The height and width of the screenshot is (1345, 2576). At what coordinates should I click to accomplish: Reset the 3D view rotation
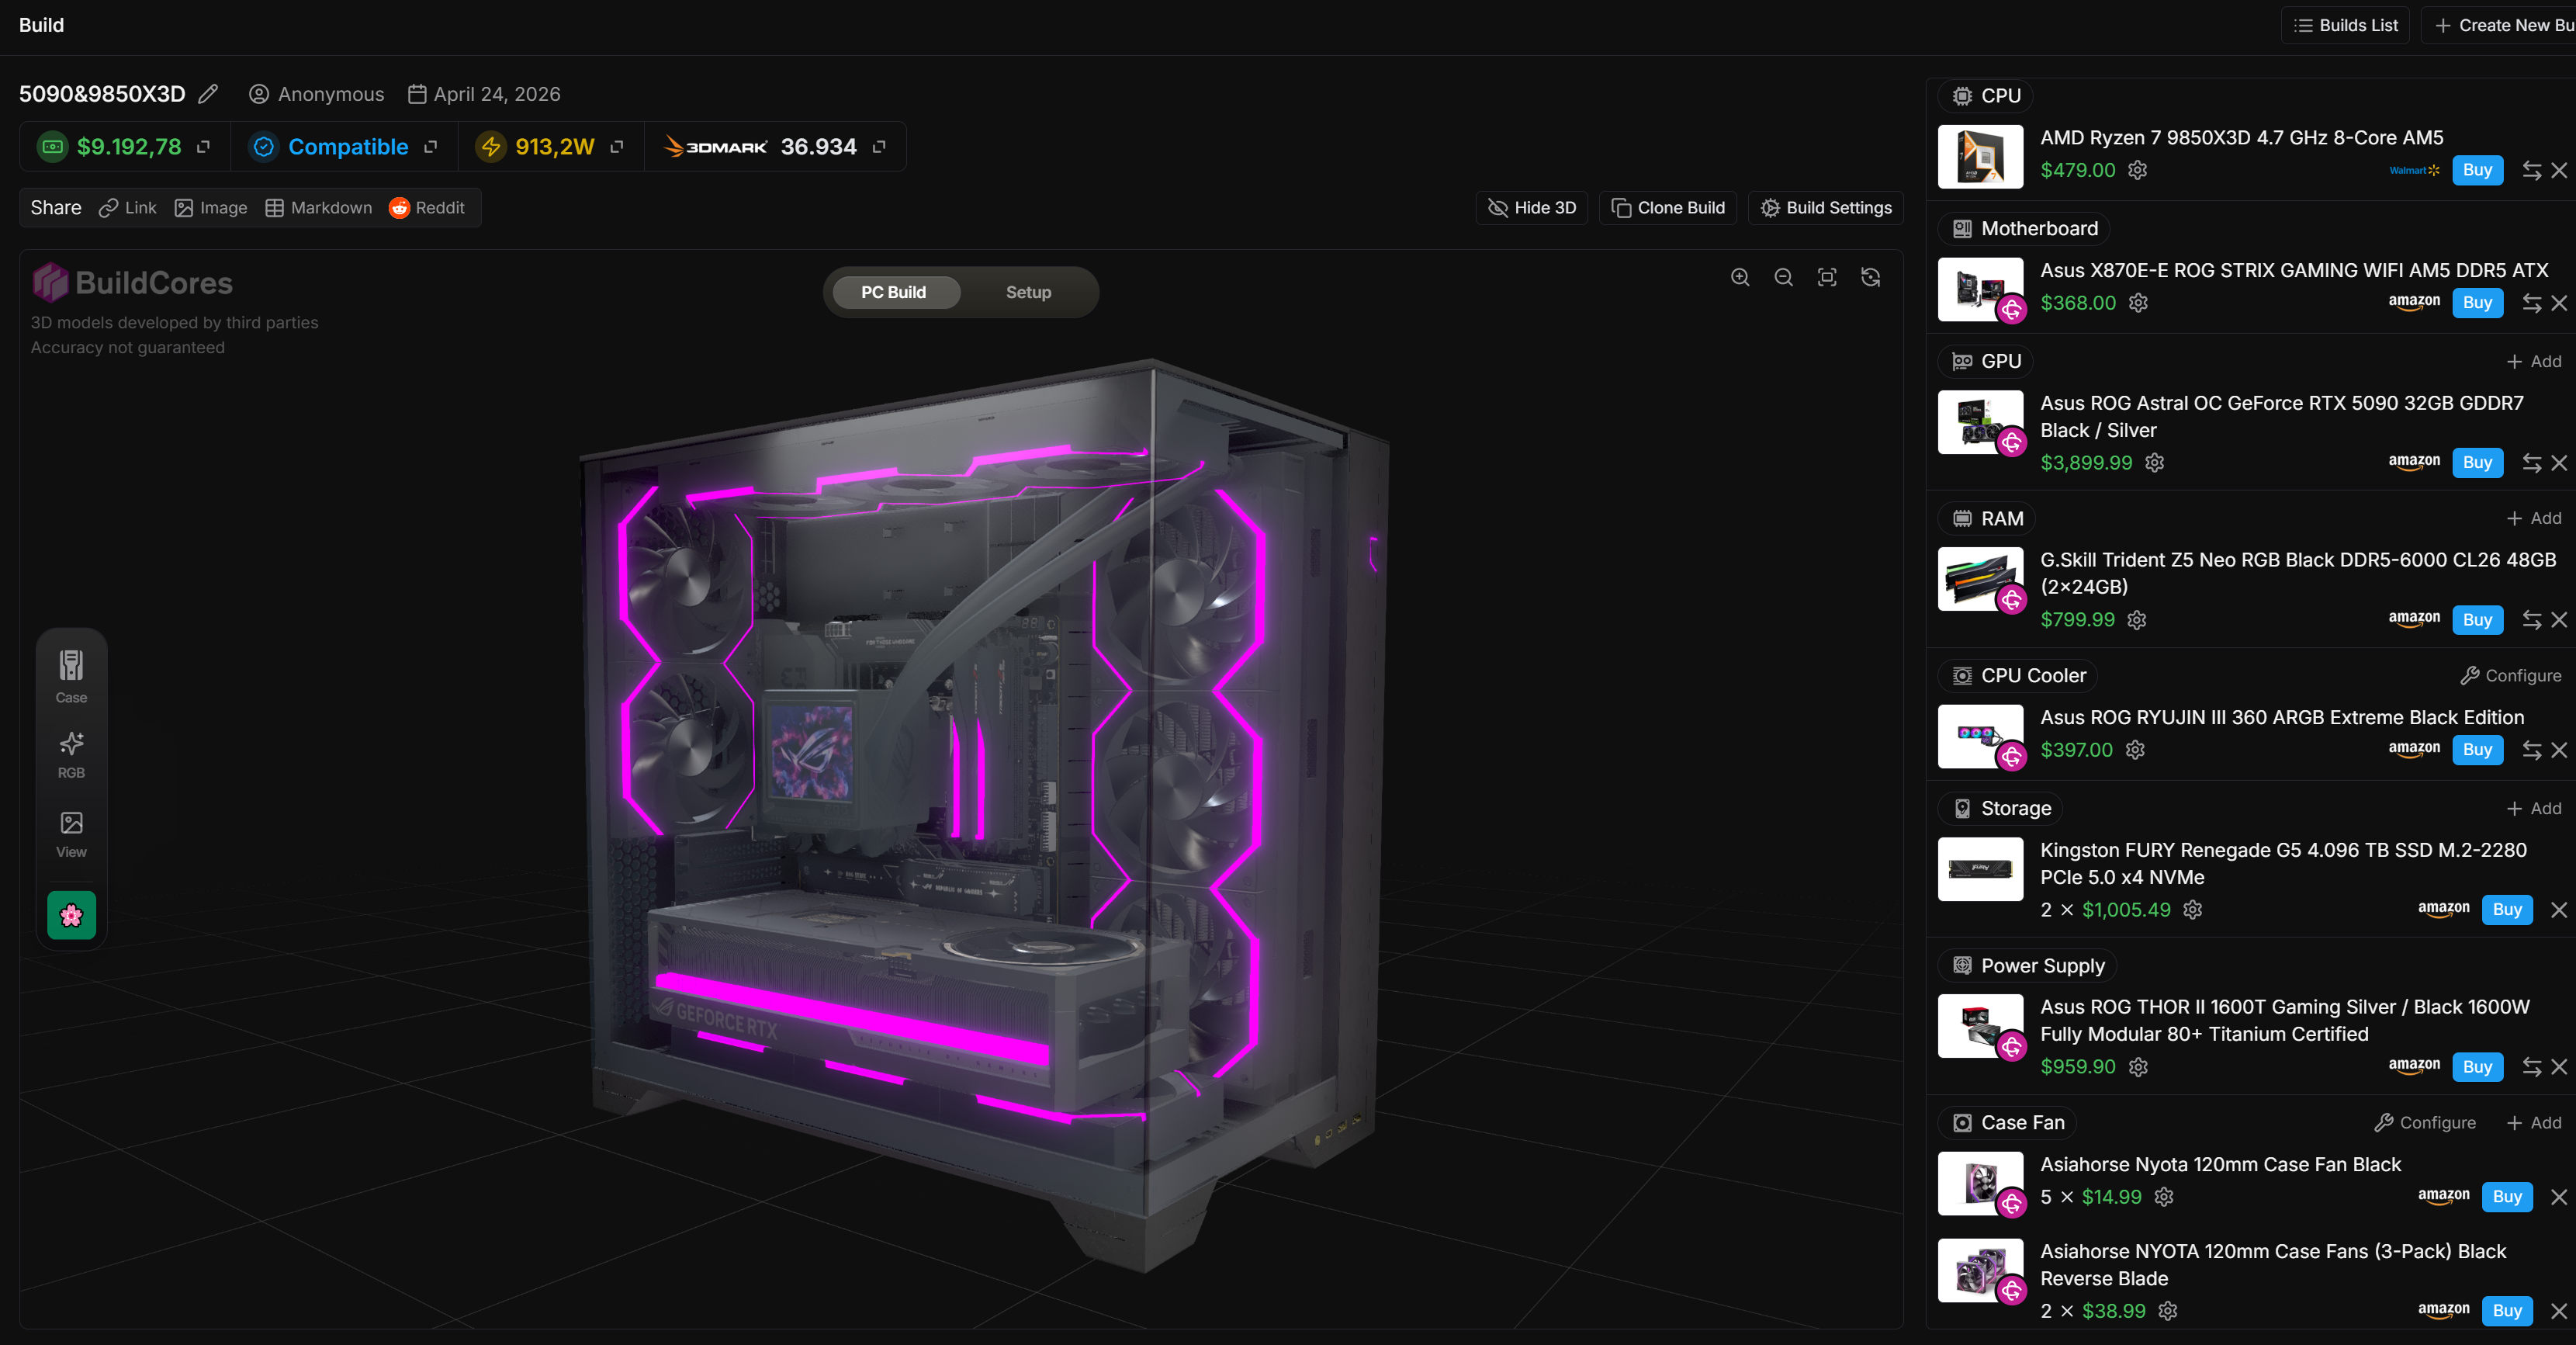click(1871, 278)
